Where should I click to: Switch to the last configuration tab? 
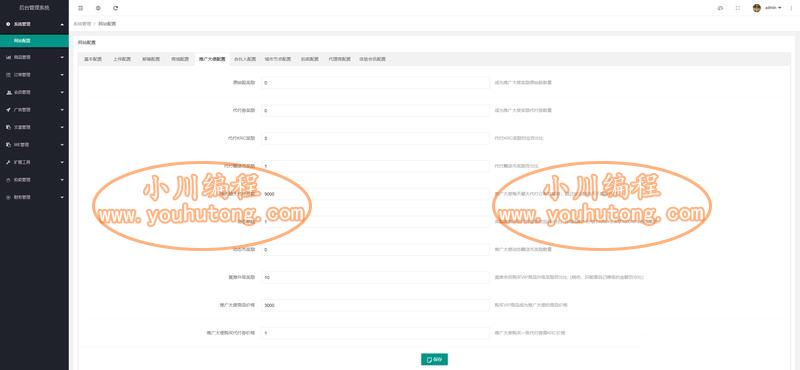point(372,59)
